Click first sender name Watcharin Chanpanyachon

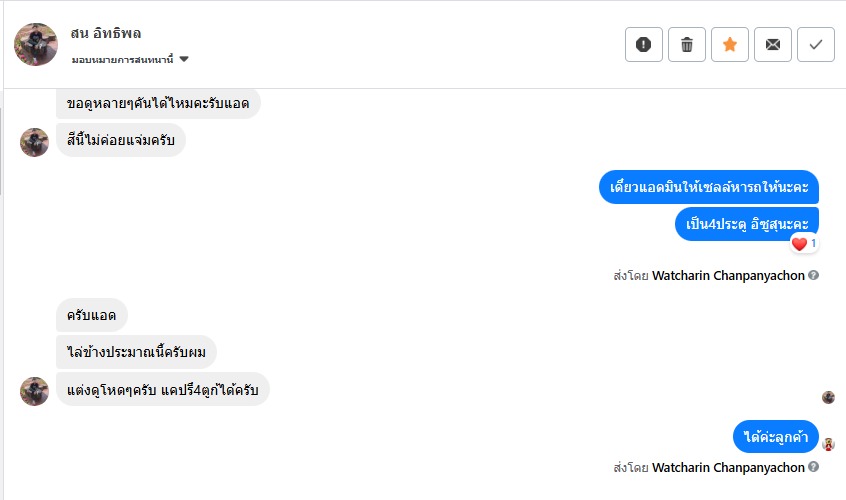click(x=728, y=276)
